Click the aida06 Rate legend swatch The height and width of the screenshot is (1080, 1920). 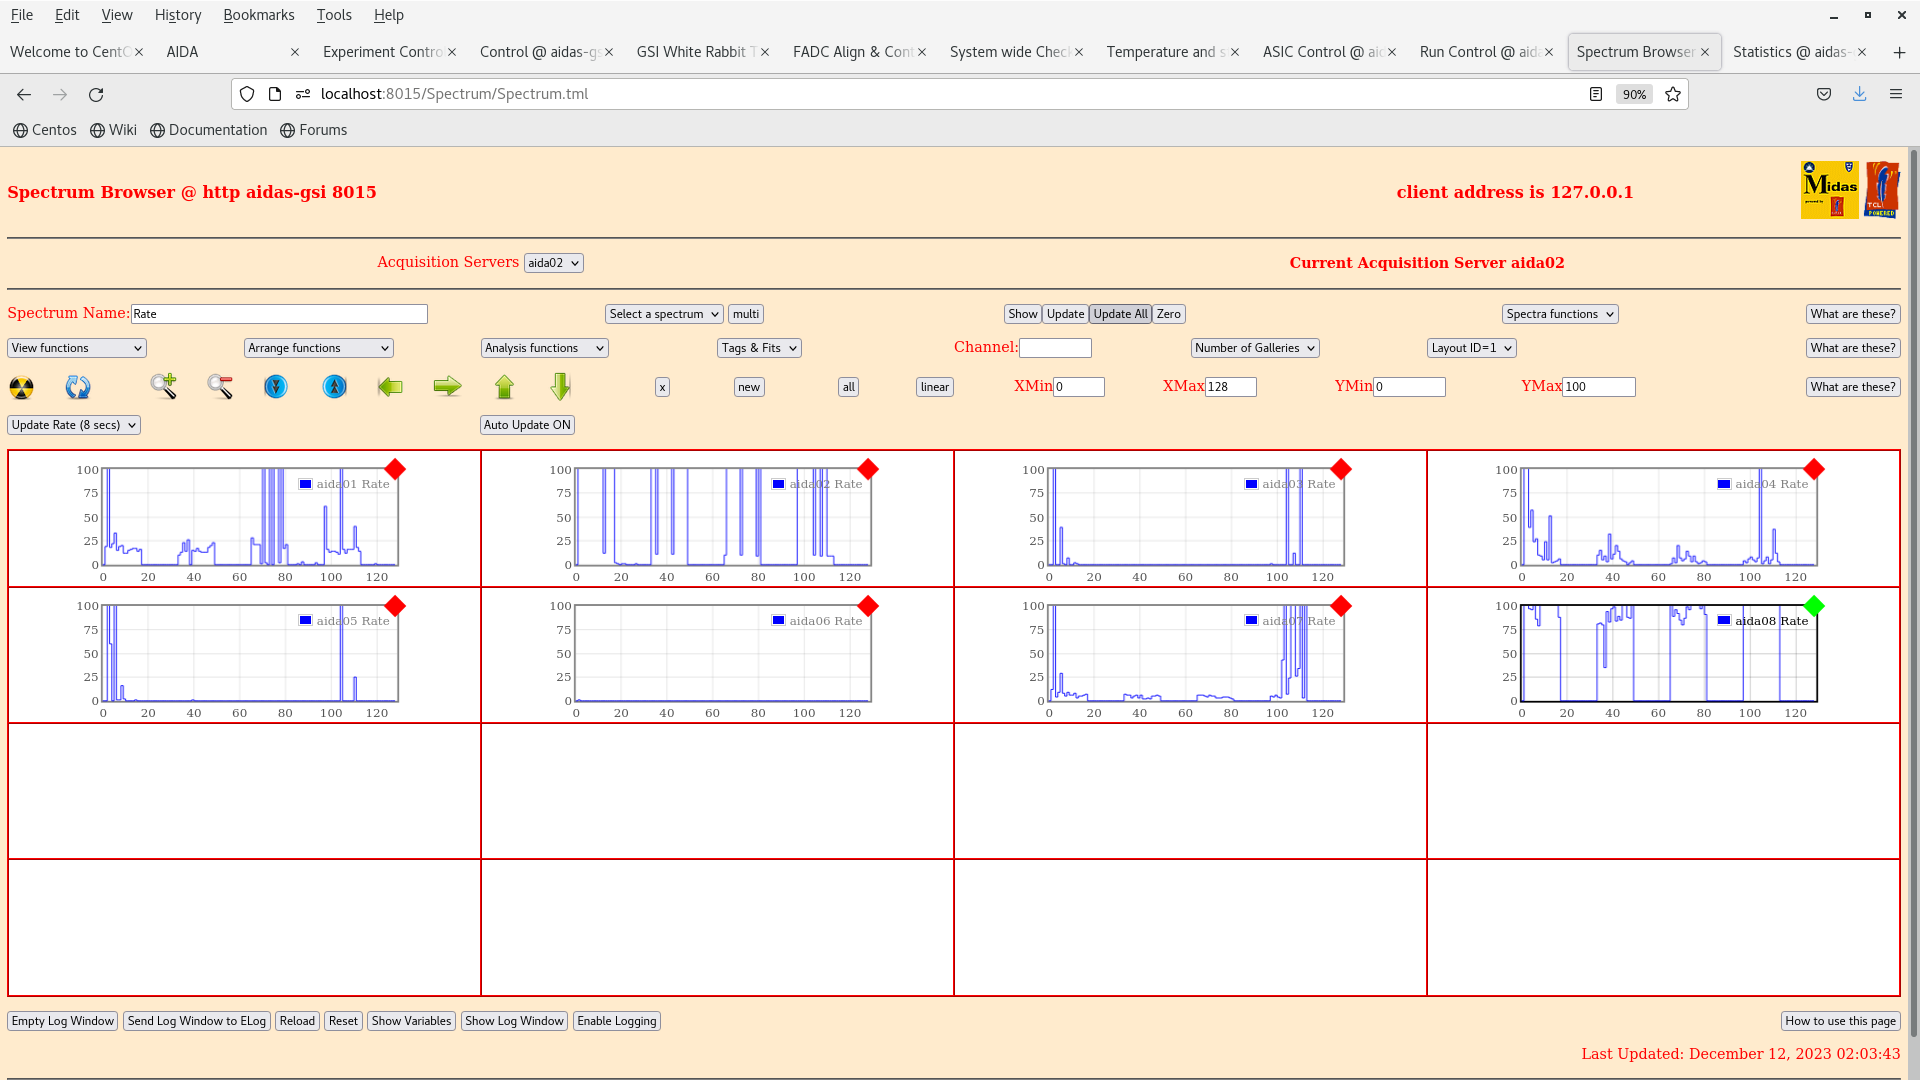[x=778, y=620]
